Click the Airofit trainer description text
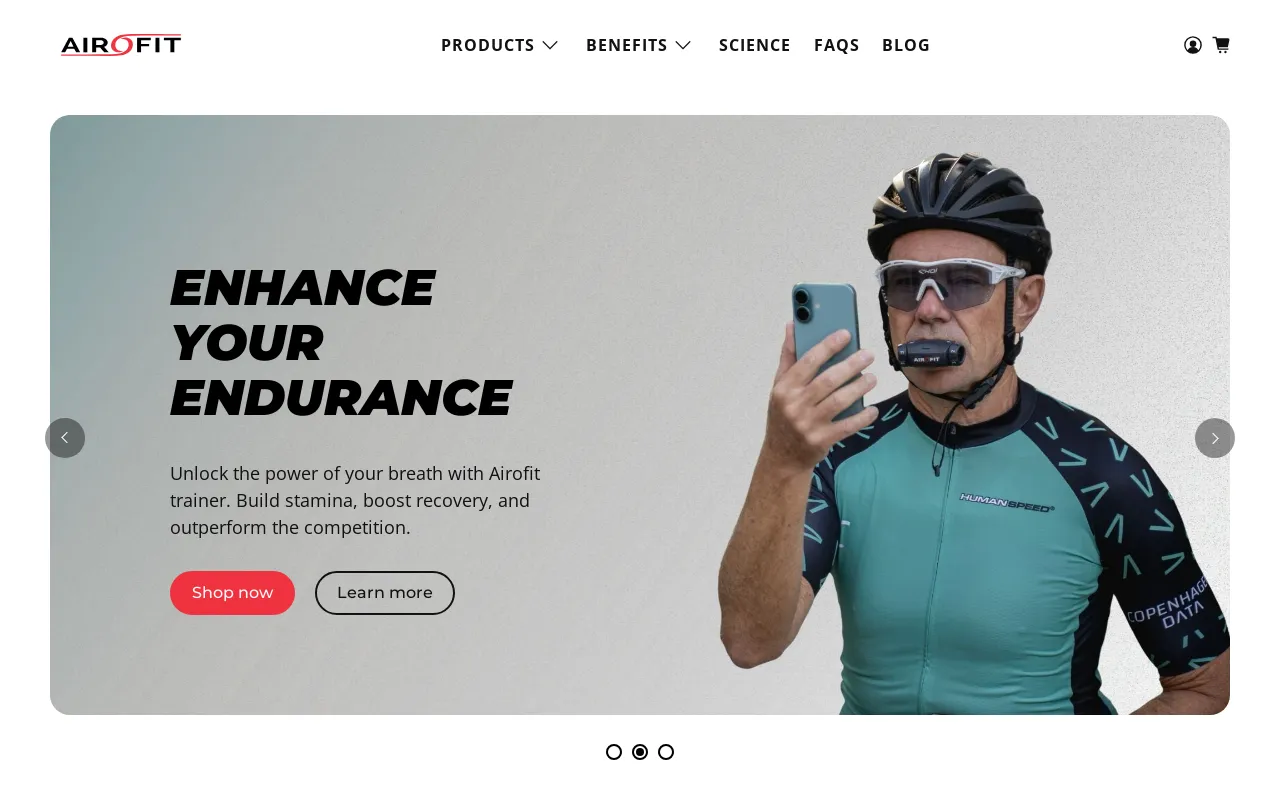1280x800 pixels. coord(355,500)
